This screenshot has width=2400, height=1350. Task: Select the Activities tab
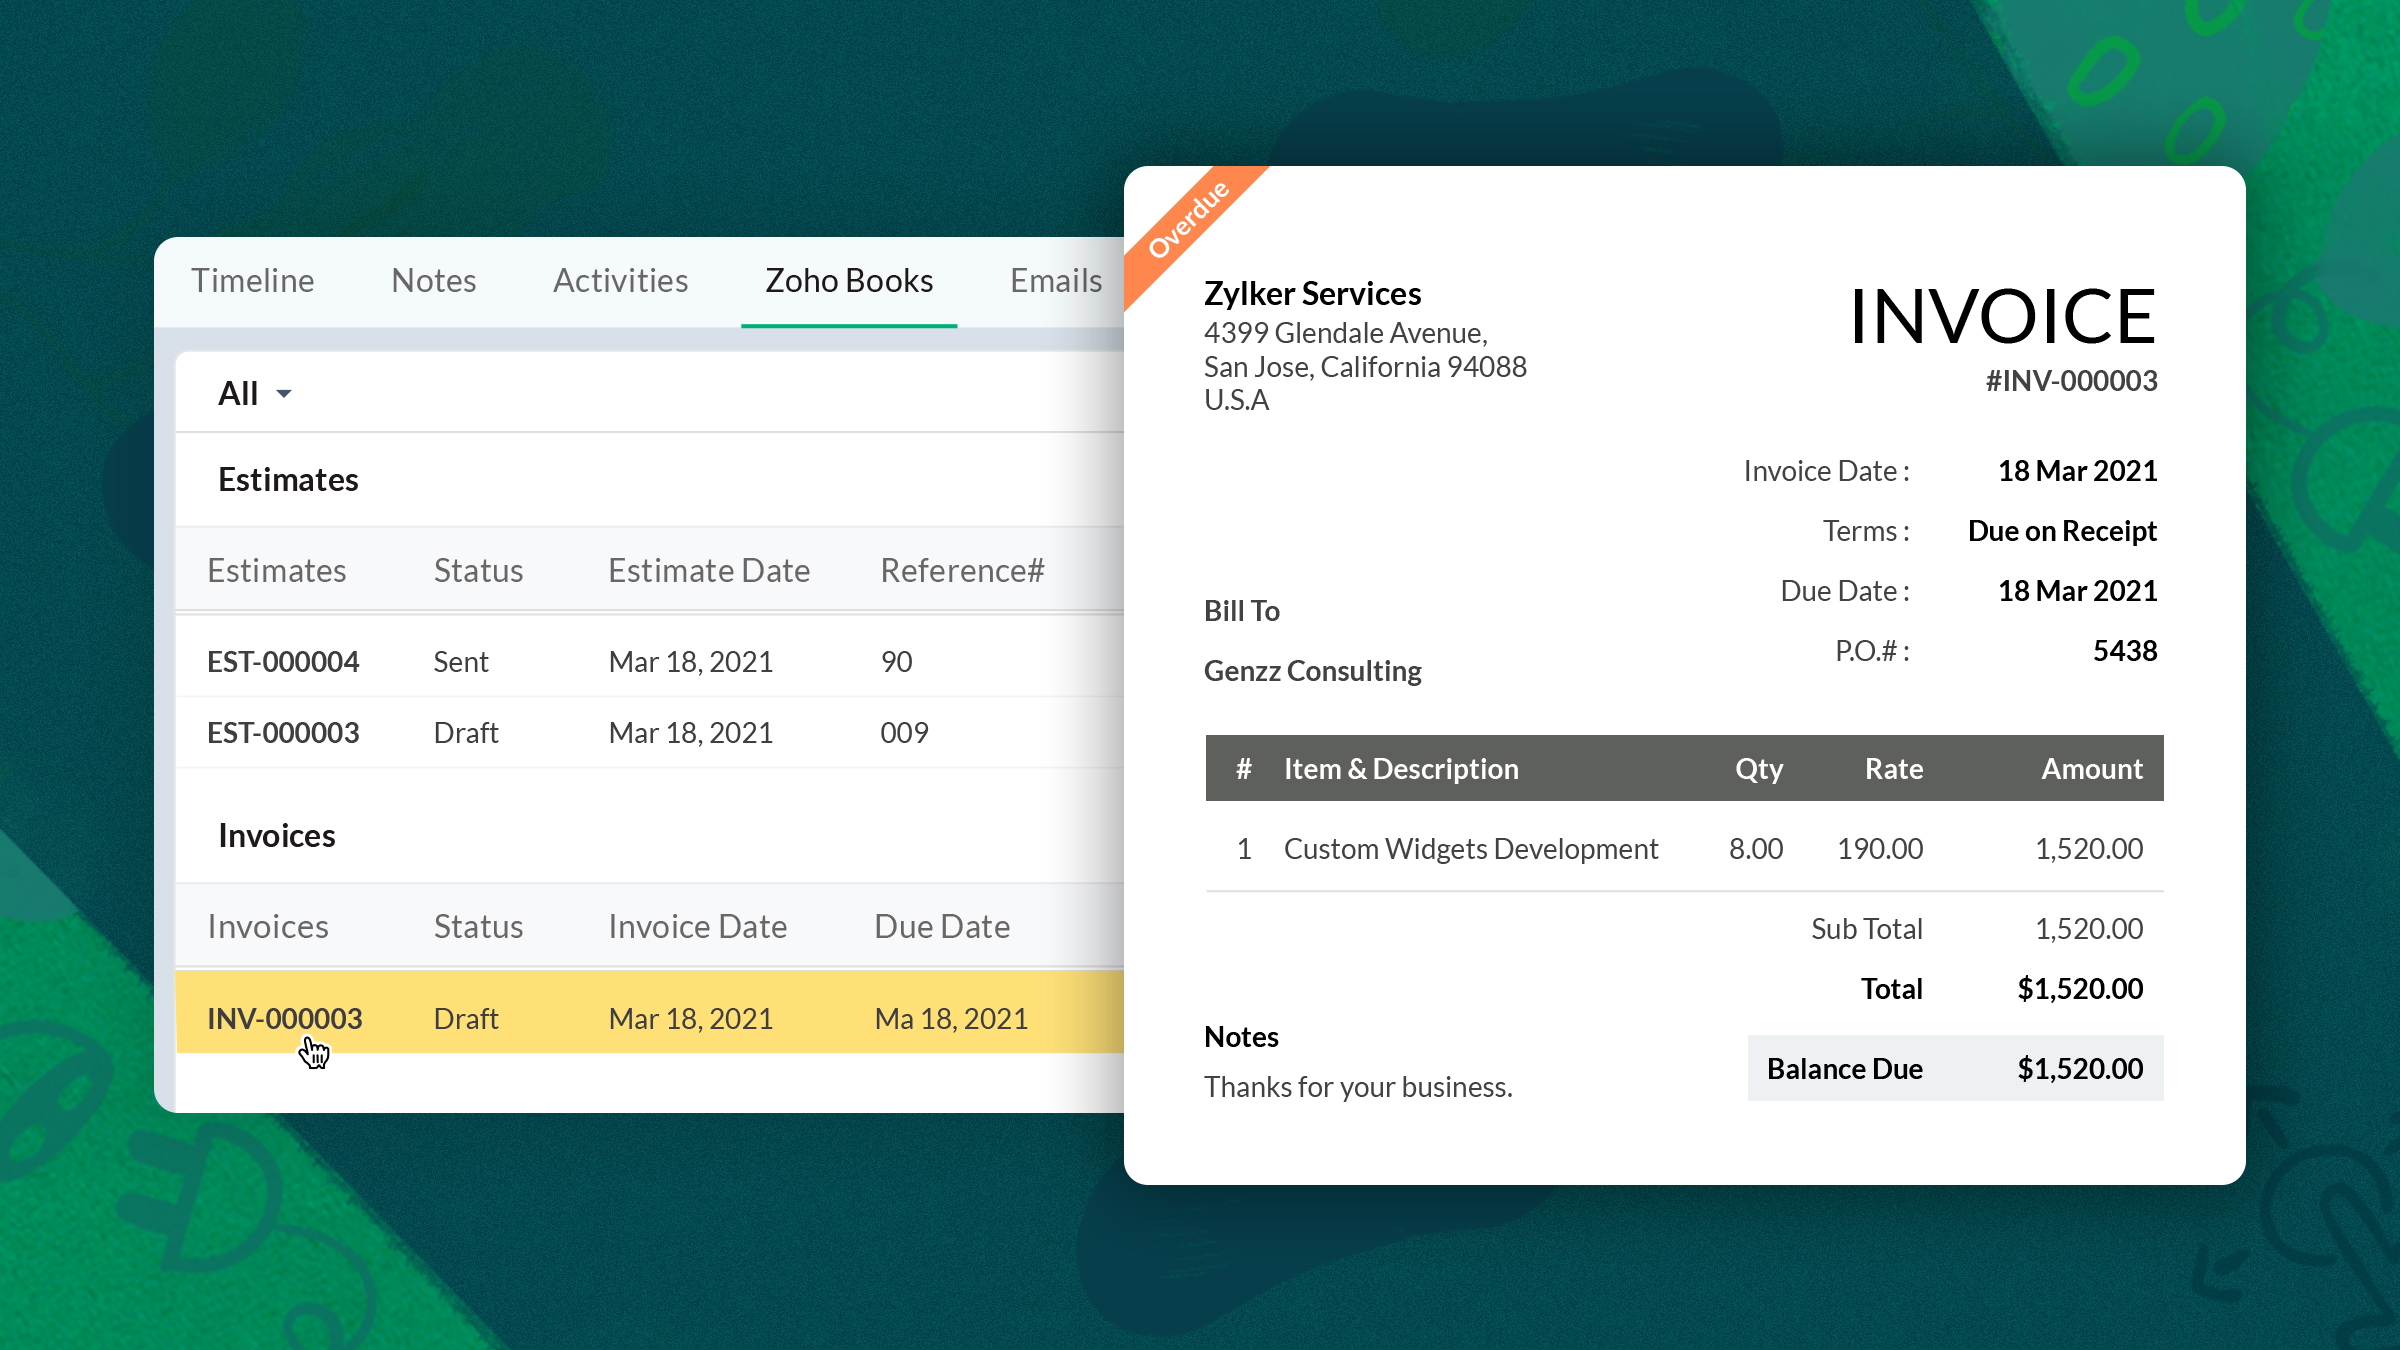click(620, 280)
